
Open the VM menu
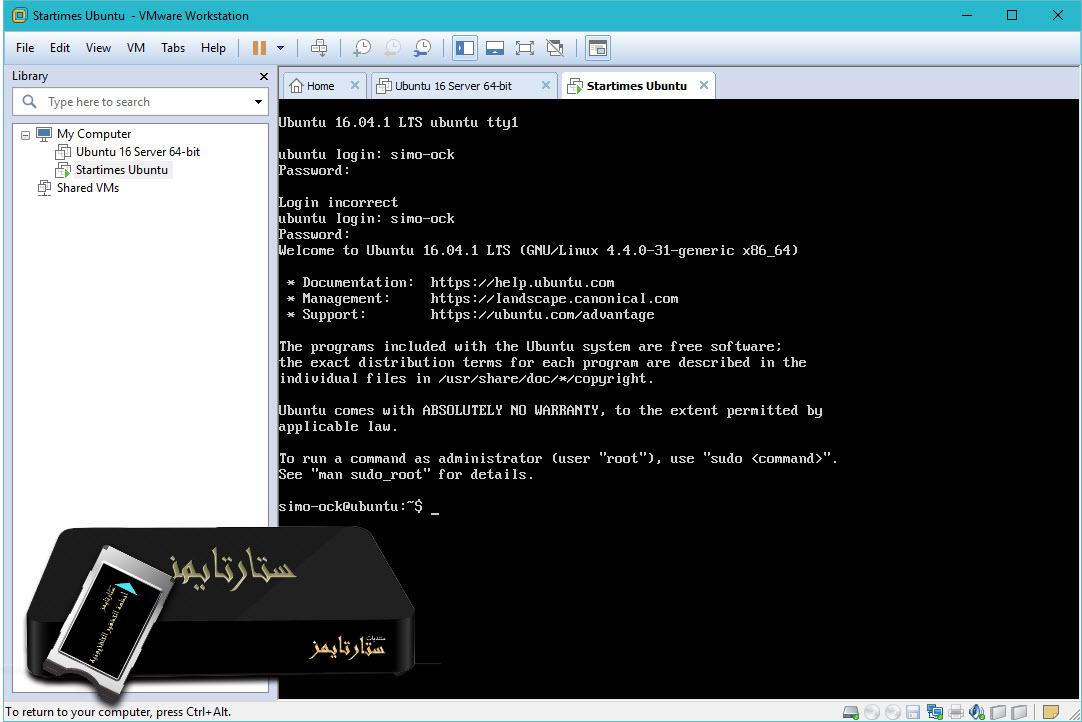pyautogui.click(x=135, y=47)
